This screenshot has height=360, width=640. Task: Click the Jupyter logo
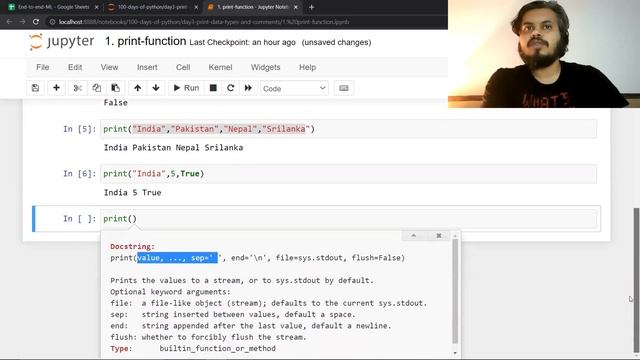coord(62,42)
